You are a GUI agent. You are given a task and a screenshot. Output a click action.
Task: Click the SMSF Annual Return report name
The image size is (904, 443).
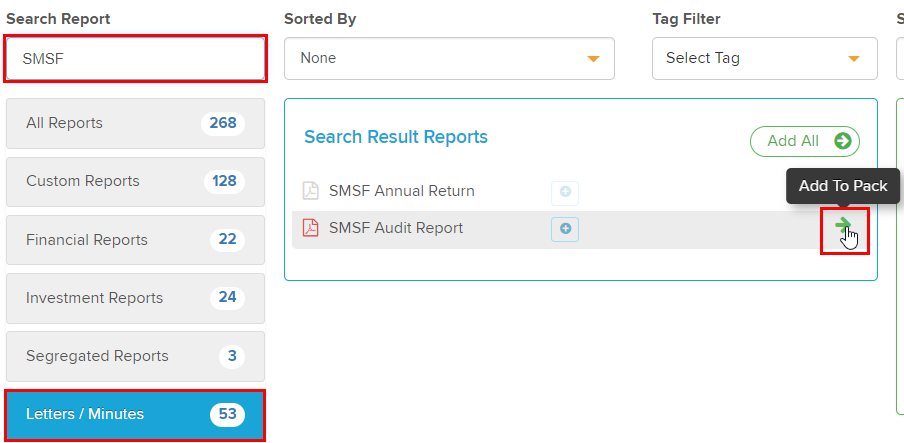[x=401, y=191]
